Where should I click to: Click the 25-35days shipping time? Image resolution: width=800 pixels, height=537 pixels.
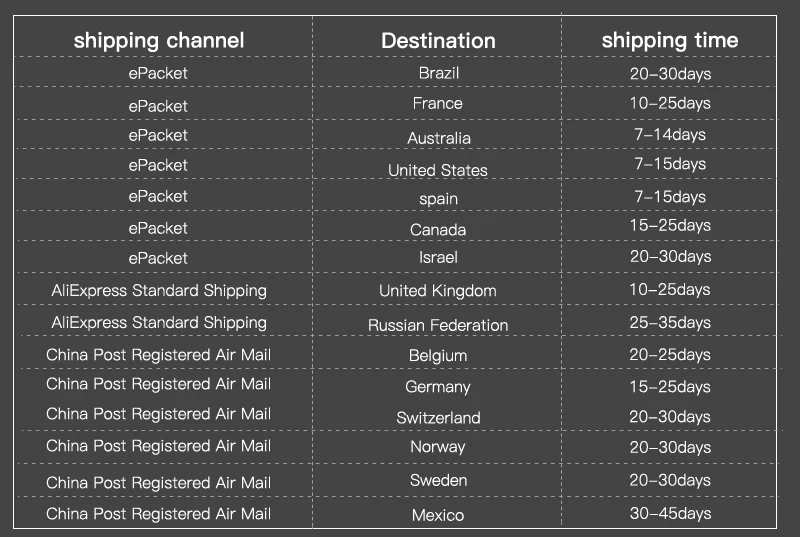pyautogui.click(x=669, y=323)
